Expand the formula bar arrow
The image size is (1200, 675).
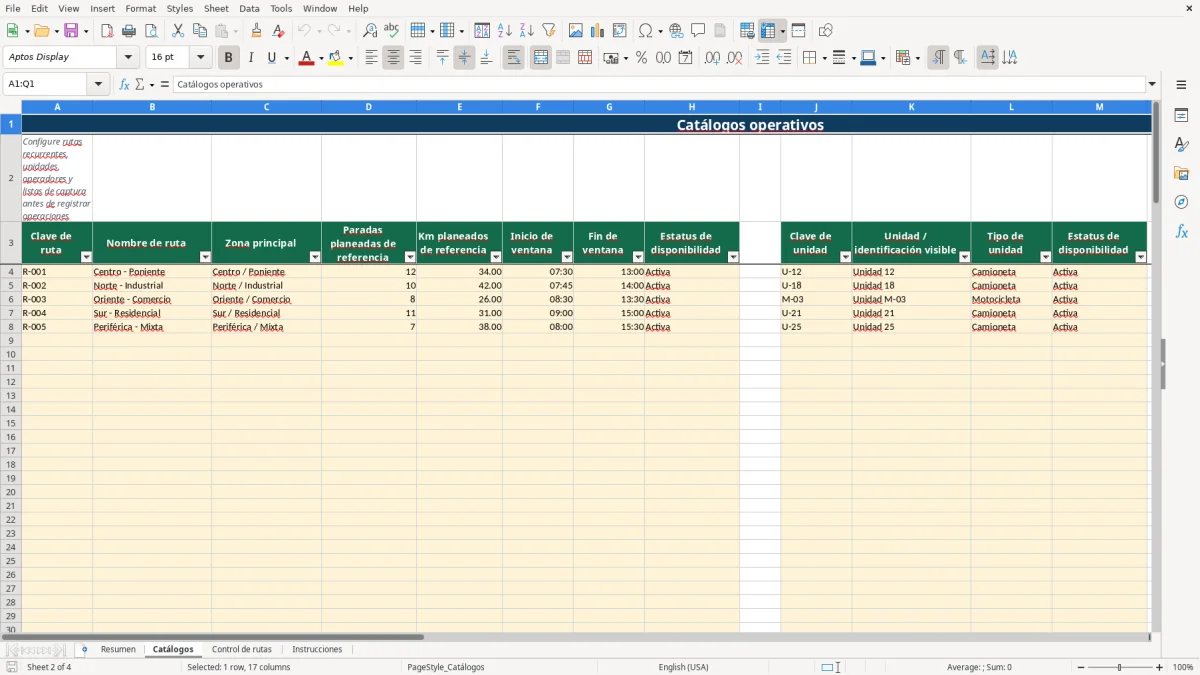[1152, 84]
